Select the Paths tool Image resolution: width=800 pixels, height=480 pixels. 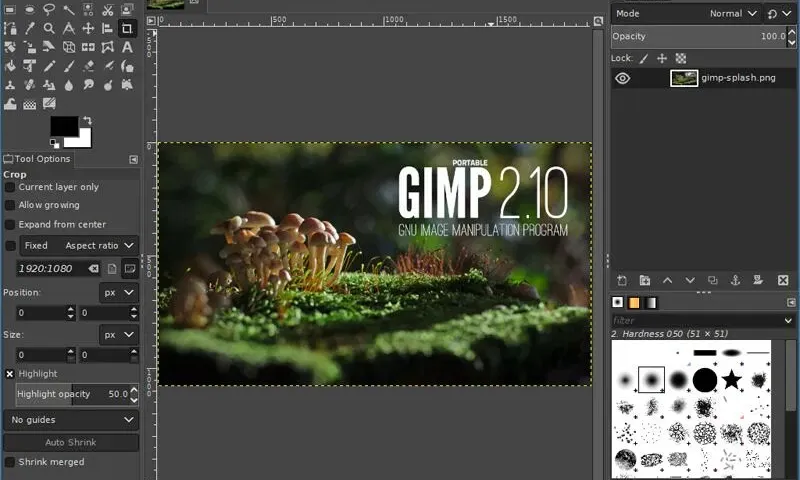point(10,28)
